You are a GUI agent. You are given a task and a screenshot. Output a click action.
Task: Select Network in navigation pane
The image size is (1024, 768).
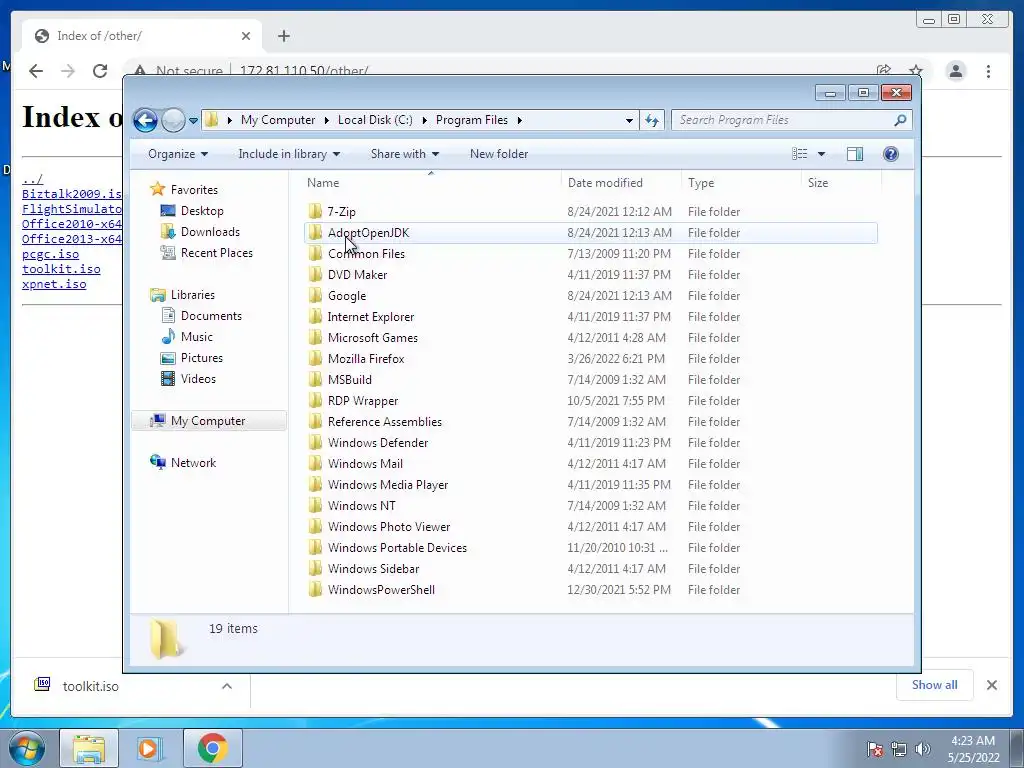193,463
